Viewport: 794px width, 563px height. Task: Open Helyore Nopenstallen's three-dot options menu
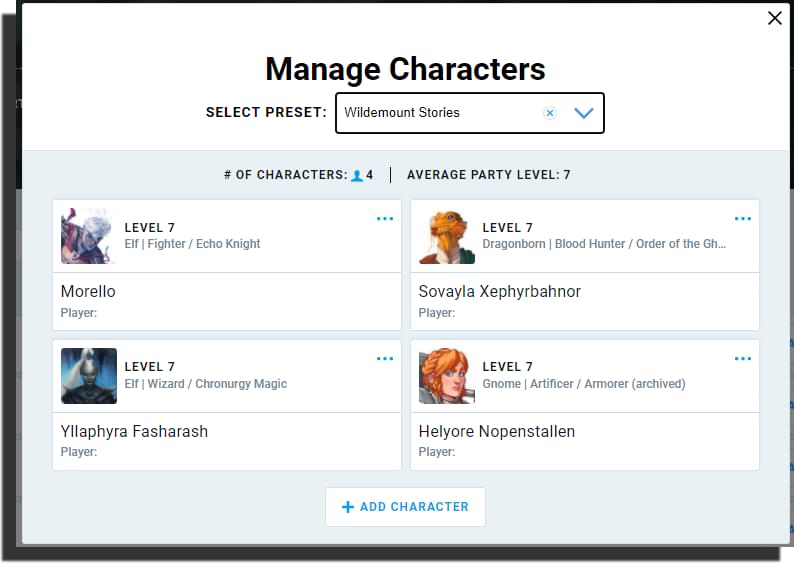click(x=743, y=359)
